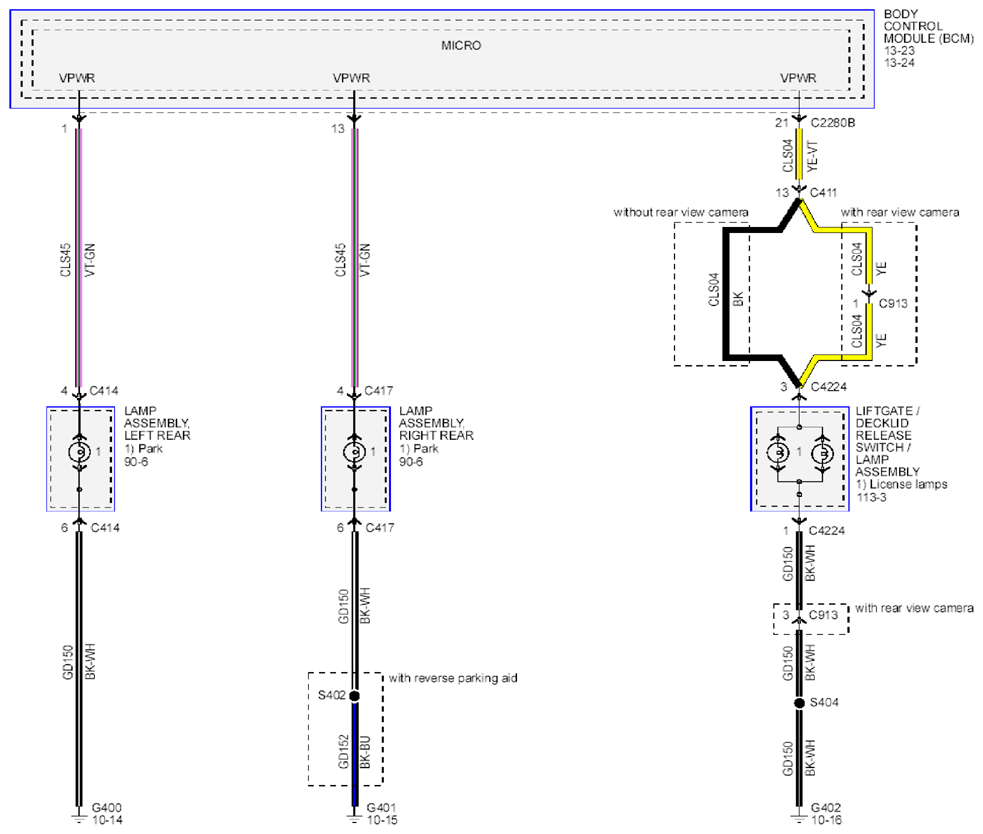
Task: Click the C414 label at pin 6
Action: [105, 528]
